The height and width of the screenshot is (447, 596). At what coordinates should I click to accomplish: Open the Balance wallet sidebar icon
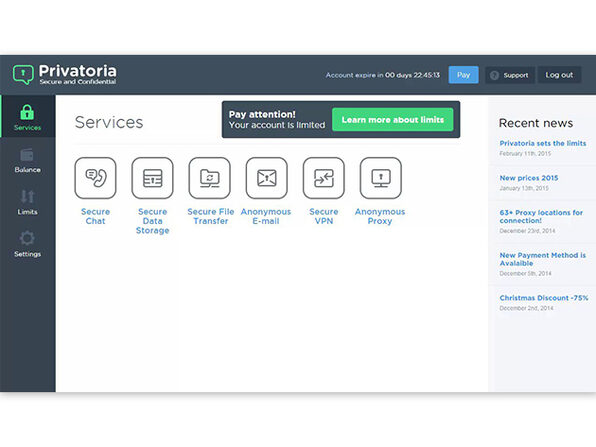(27, 155)
